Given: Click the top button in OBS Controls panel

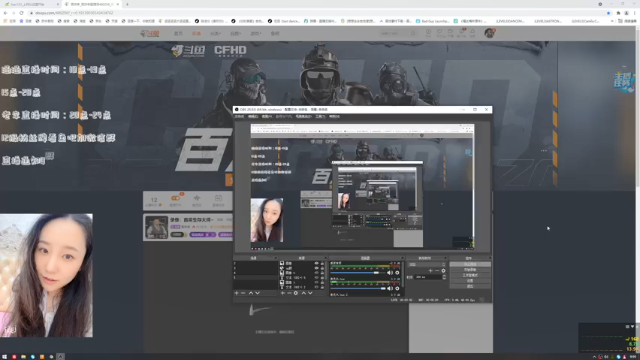Looking at the screenshot, I should [470, 264].
